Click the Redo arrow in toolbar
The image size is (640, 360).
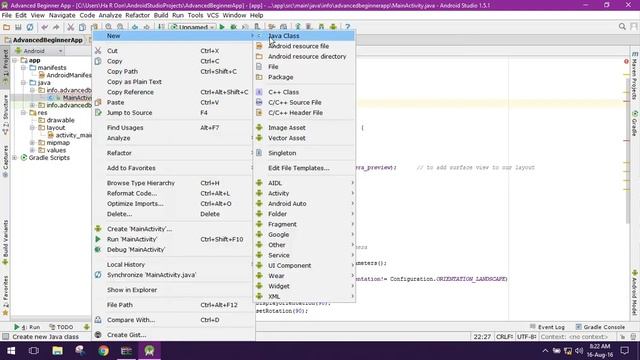coord(56,27)
